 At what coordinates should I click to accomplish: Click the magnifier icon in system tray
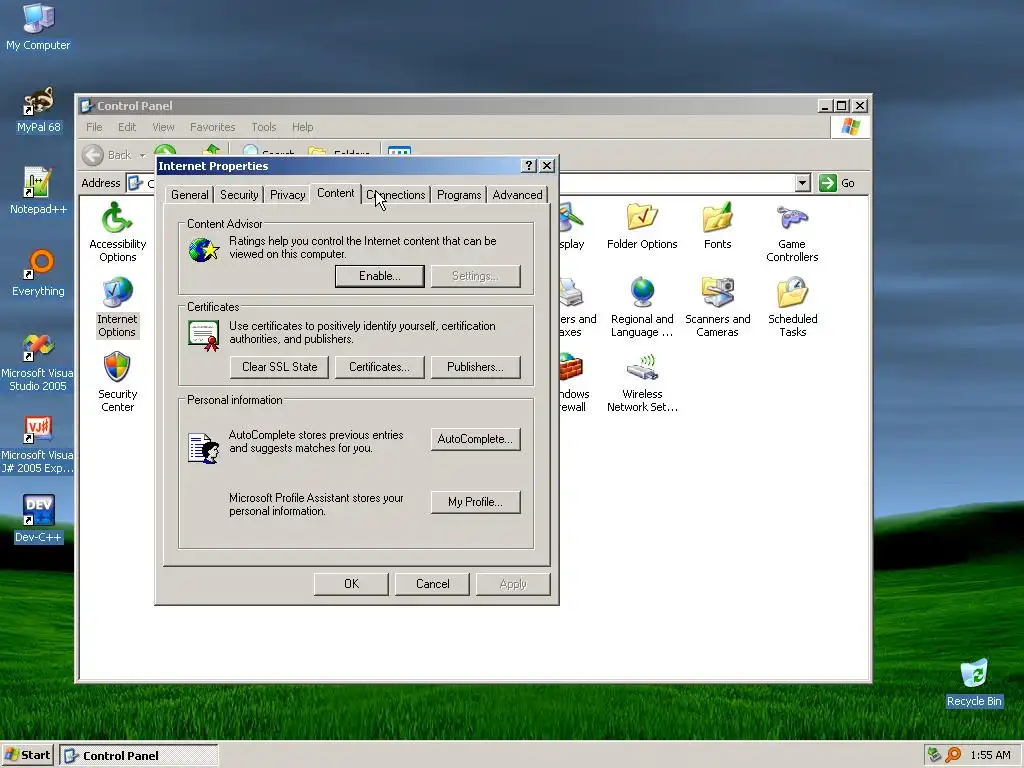(x=953, y=755)
